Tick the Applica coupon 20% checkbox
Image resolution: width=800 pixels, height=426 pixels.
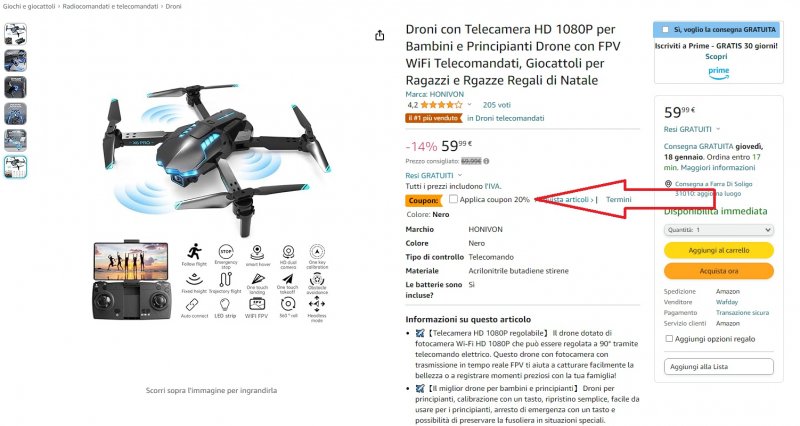pyautogui.click(x=453, y=199)
